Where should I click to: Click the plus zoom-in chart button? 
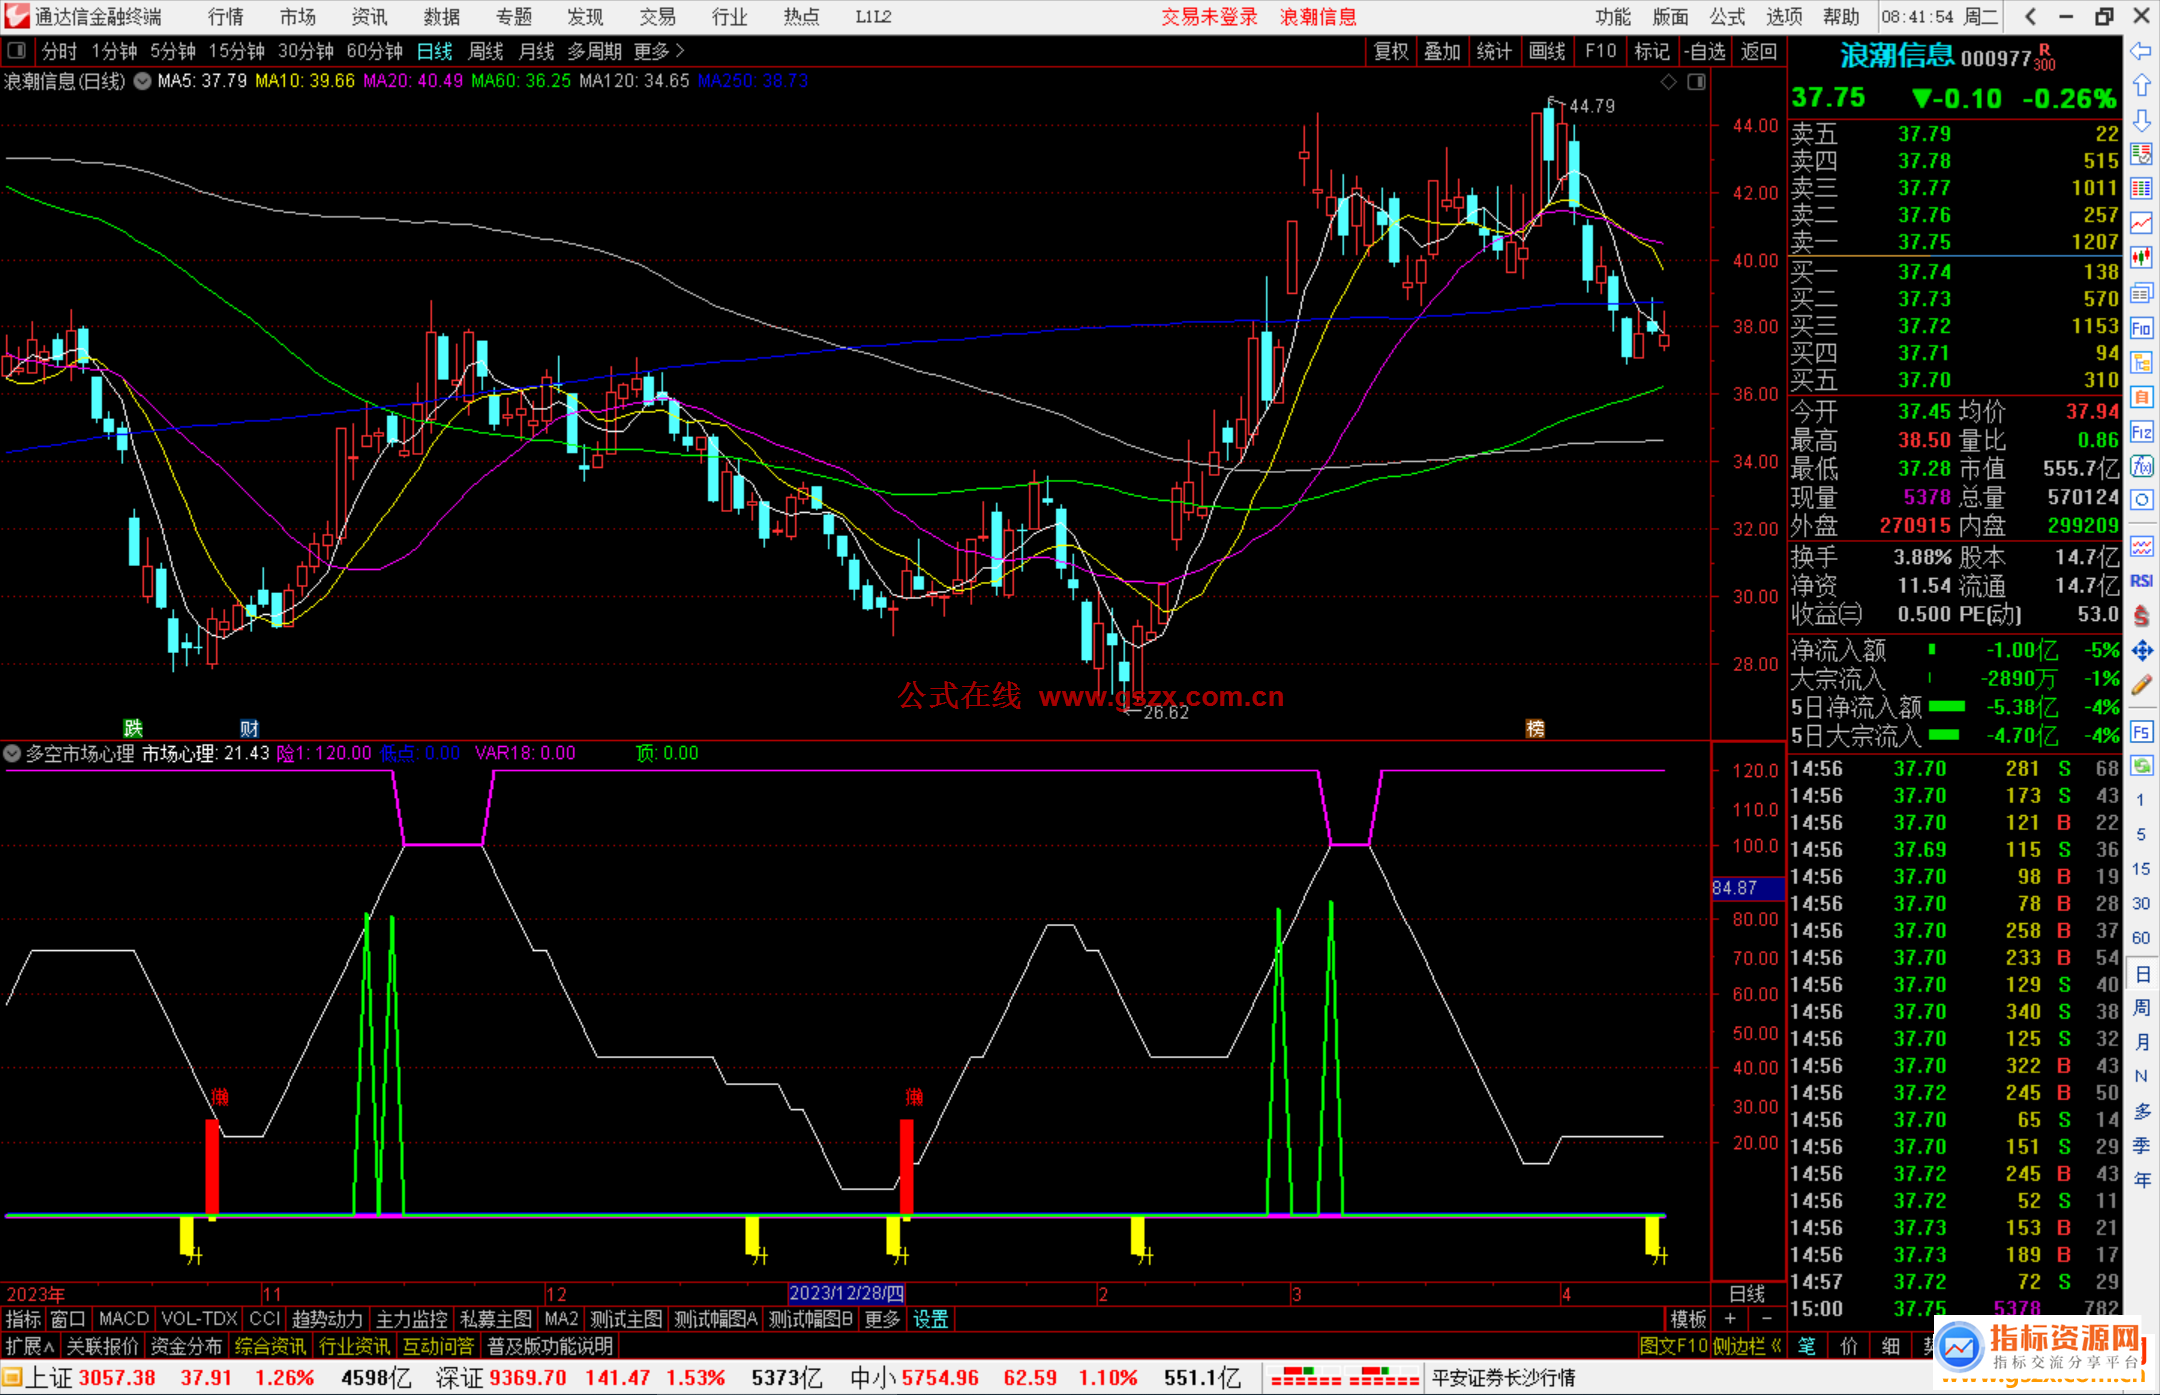coord(1730,1319)
